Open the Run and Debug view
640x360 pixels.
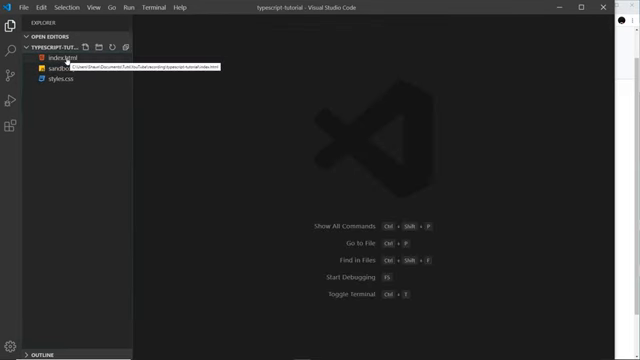click(10, 100)
